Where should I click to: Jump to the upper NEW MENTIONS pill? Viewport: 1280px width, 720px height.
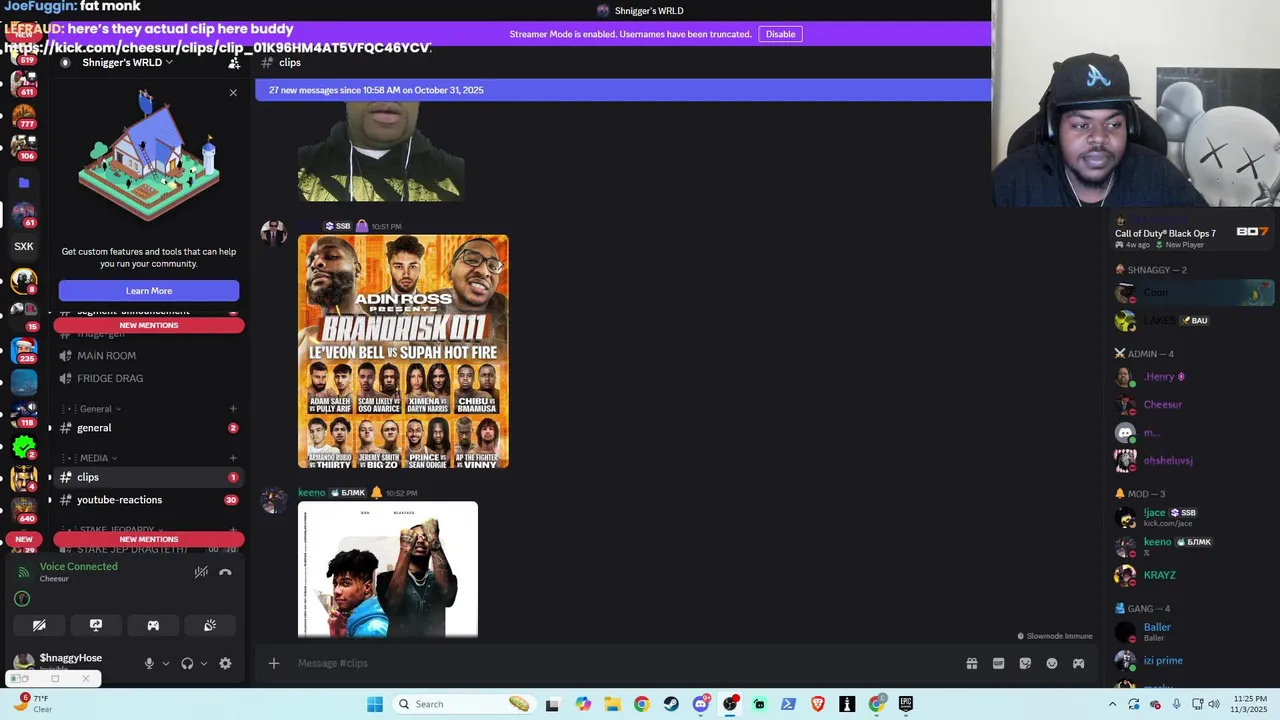(x=149, y=325)
